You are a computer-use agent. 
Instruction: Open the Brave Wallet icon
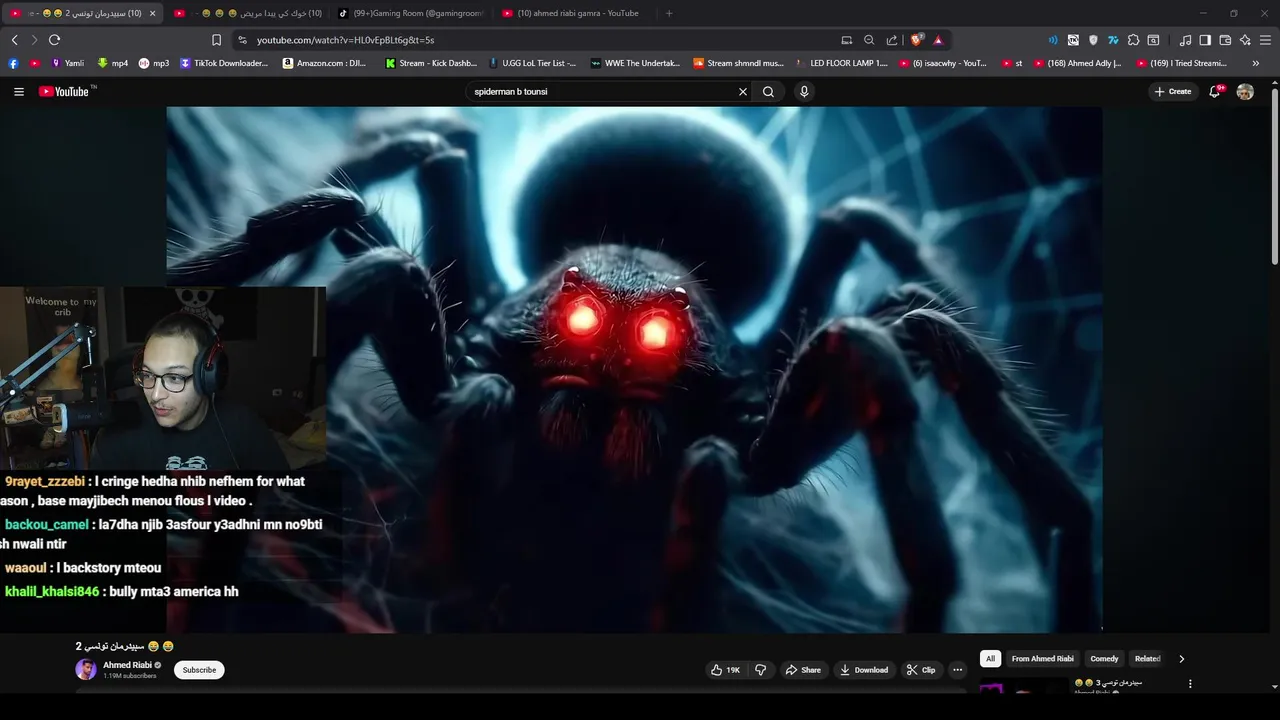tap(1225, 40)
